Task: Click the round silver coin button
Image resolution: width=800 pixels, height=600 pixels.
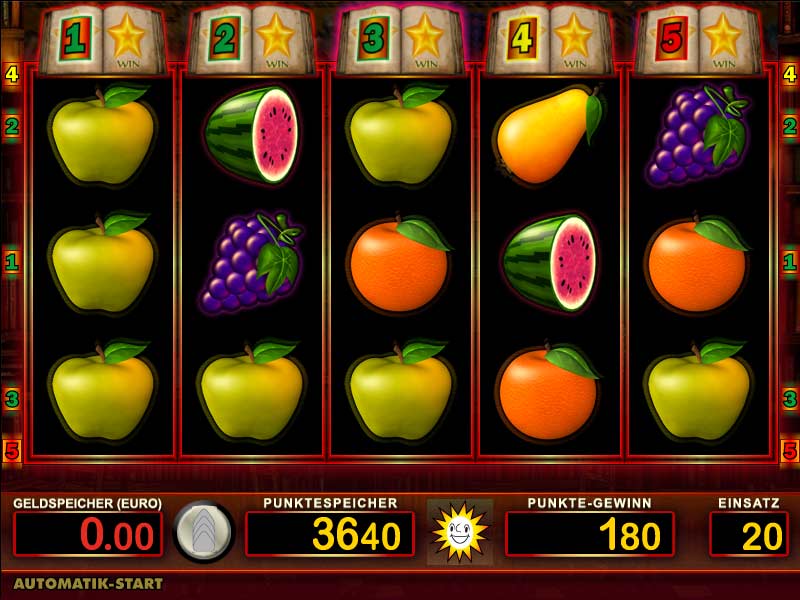Action: [204, 532]
